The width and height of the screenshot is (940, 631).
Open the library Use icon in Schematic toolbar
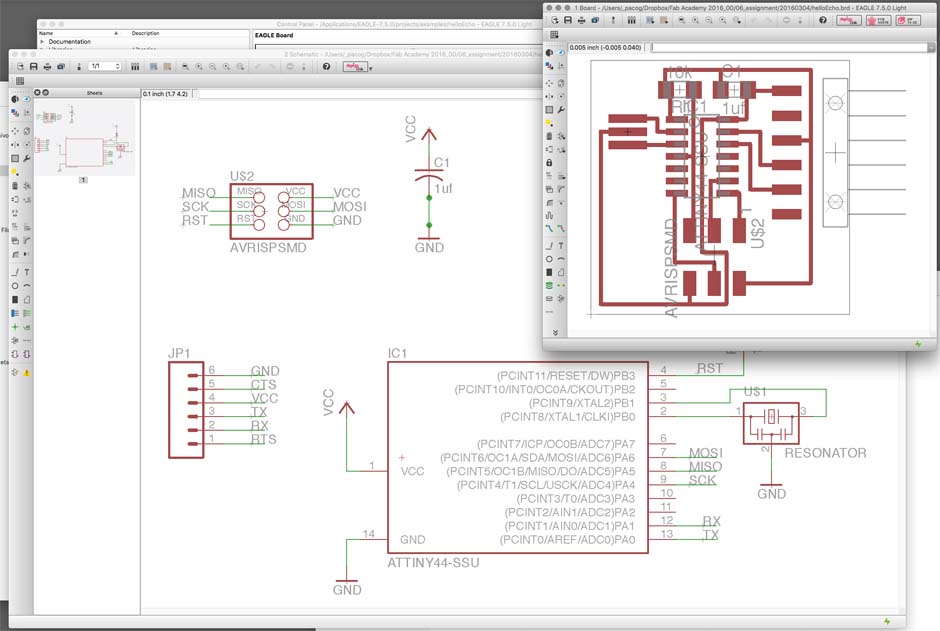[x=135, y=67]
